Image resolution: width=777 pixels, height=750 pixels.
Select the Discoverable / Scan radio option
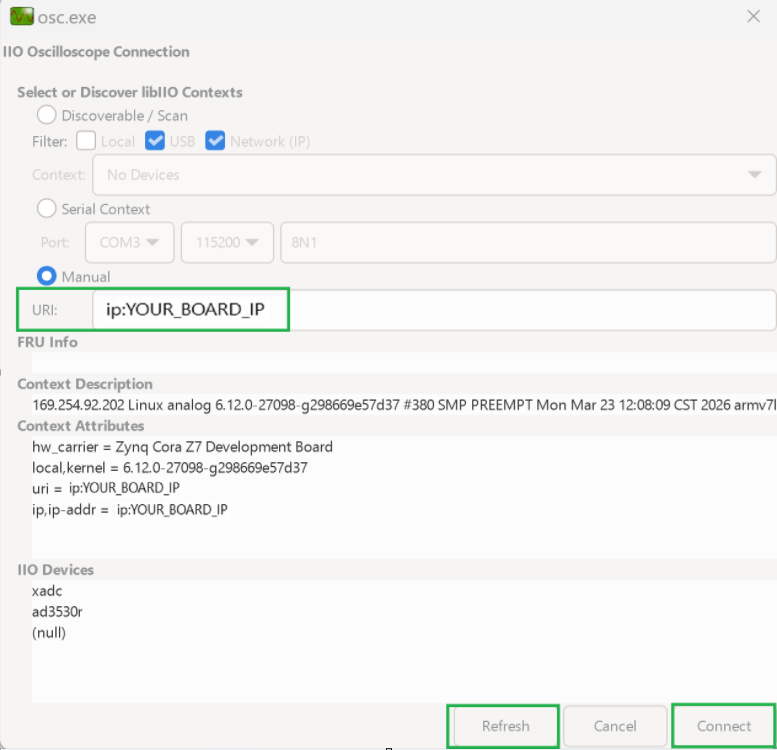click(x=47, y=115)
